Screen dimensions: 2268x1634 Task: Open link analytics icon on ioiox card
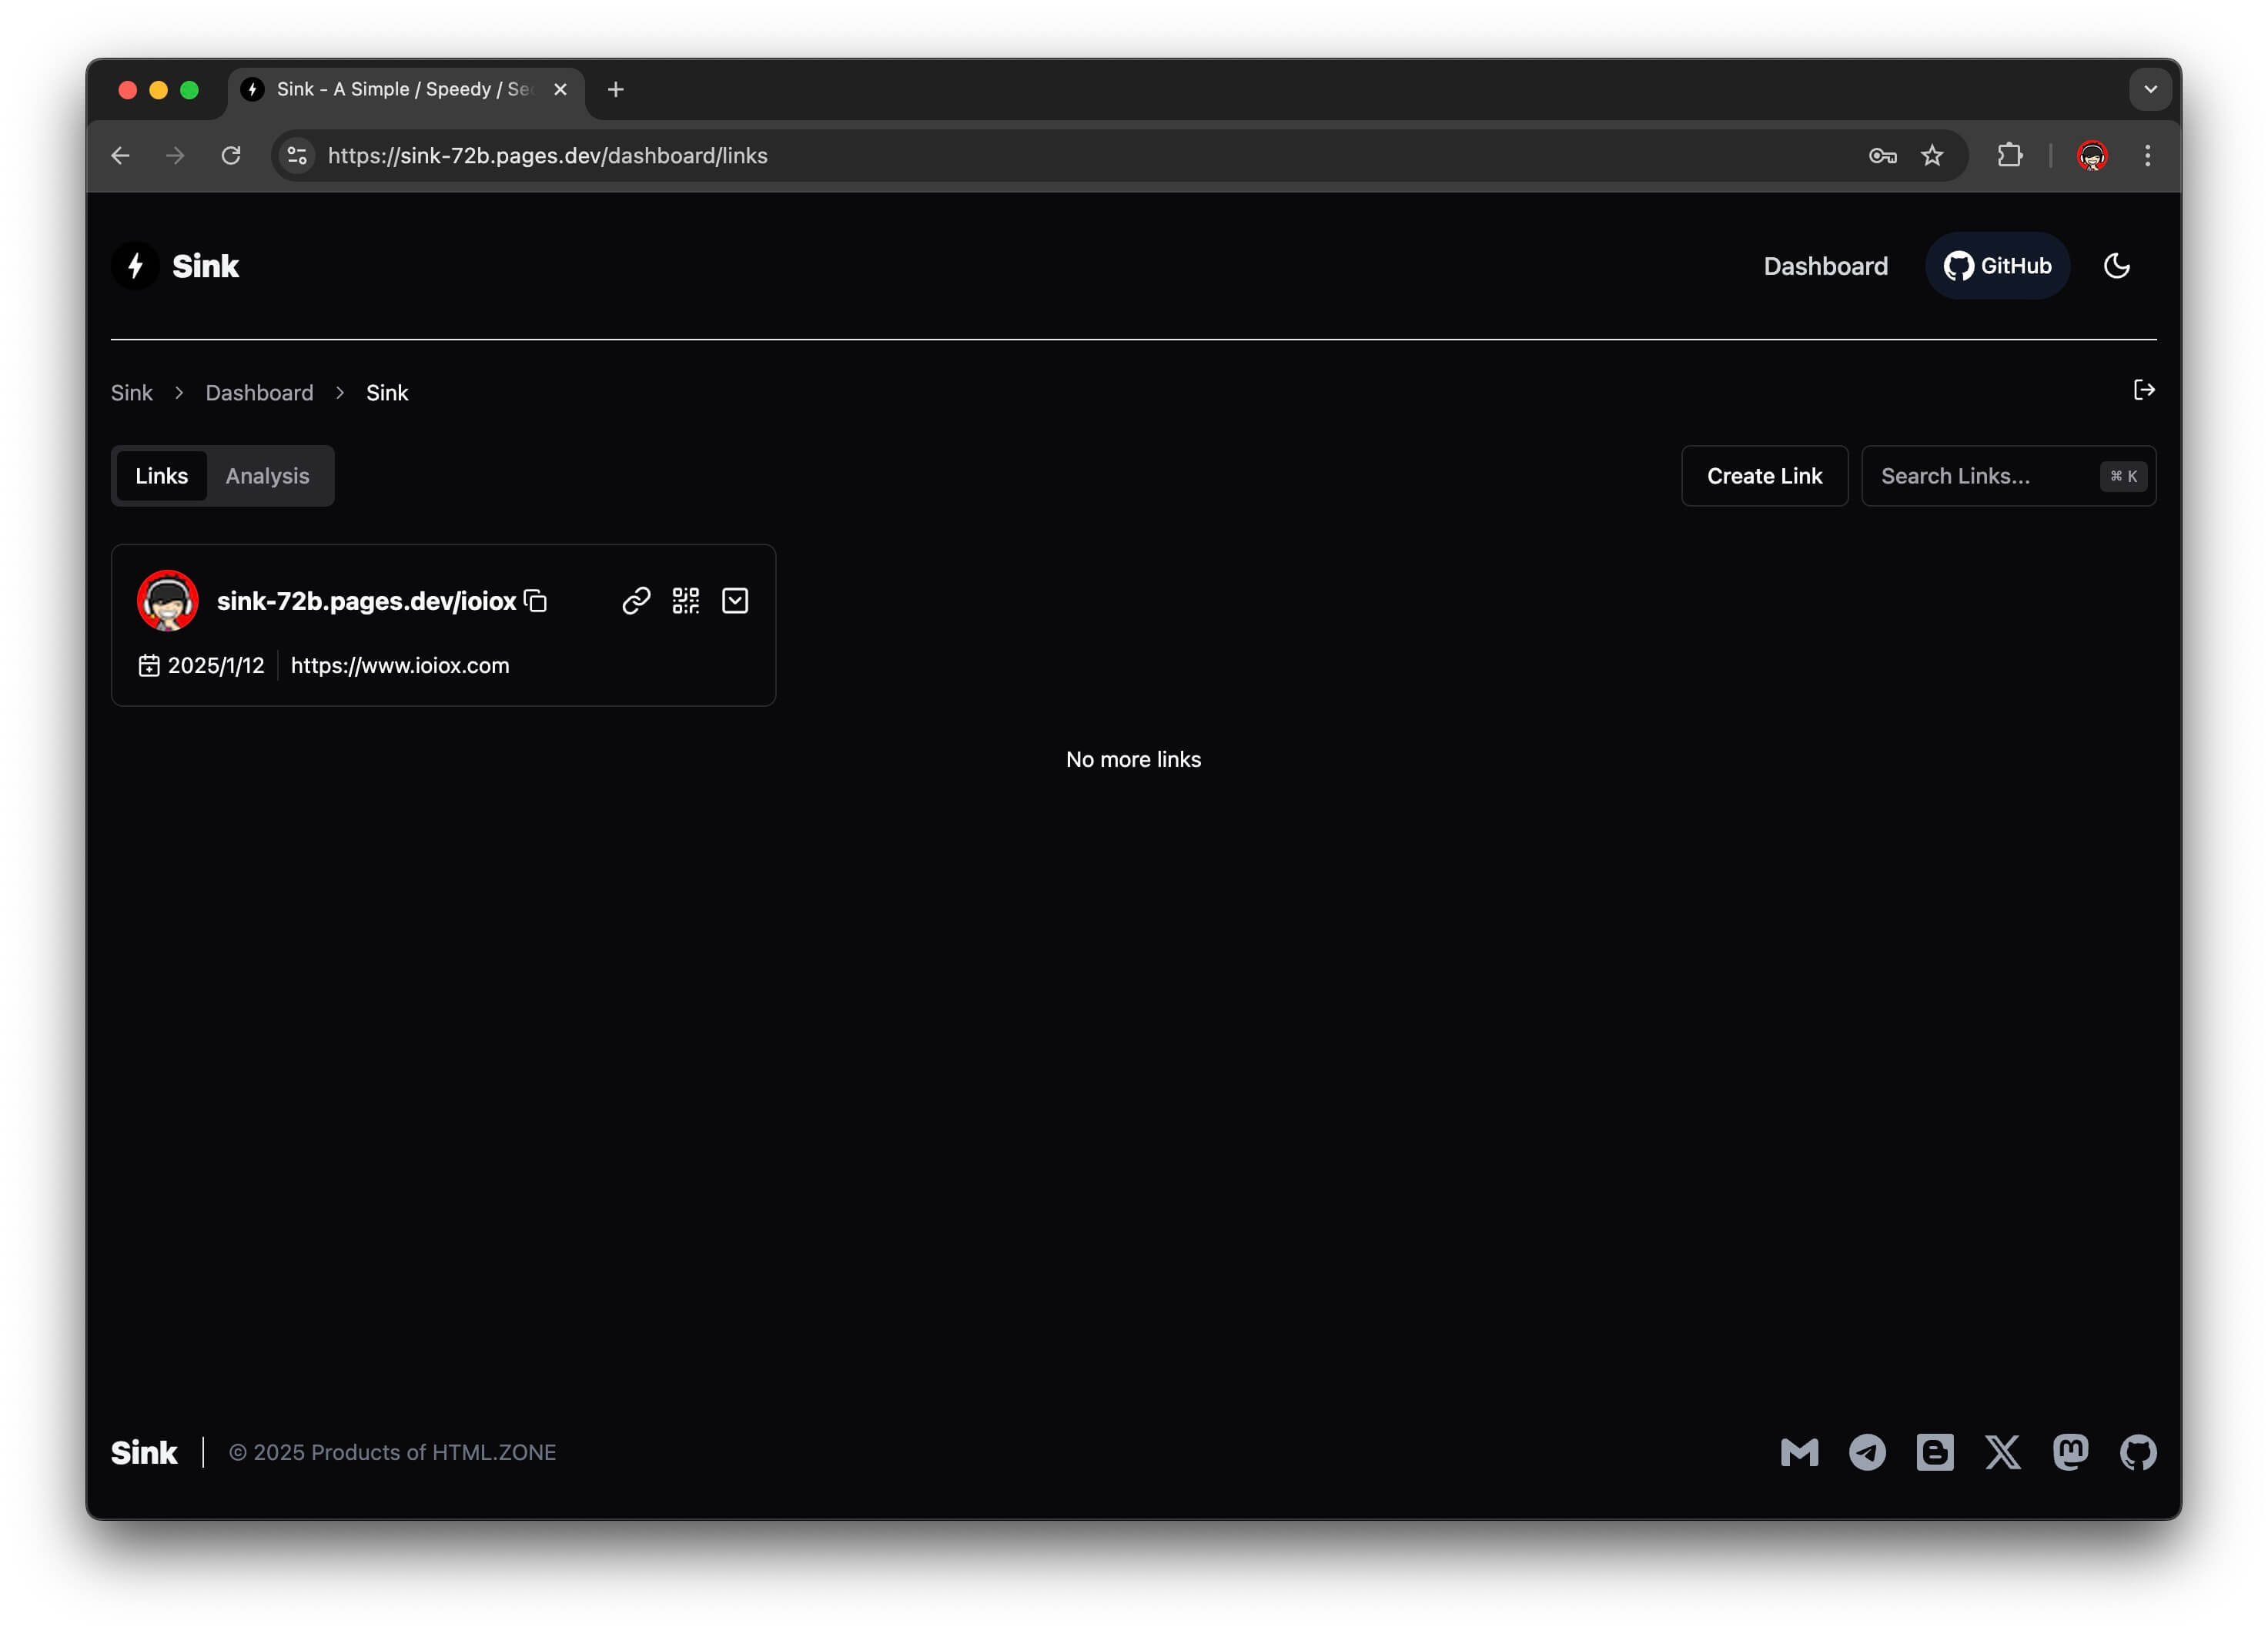point(636,600)
